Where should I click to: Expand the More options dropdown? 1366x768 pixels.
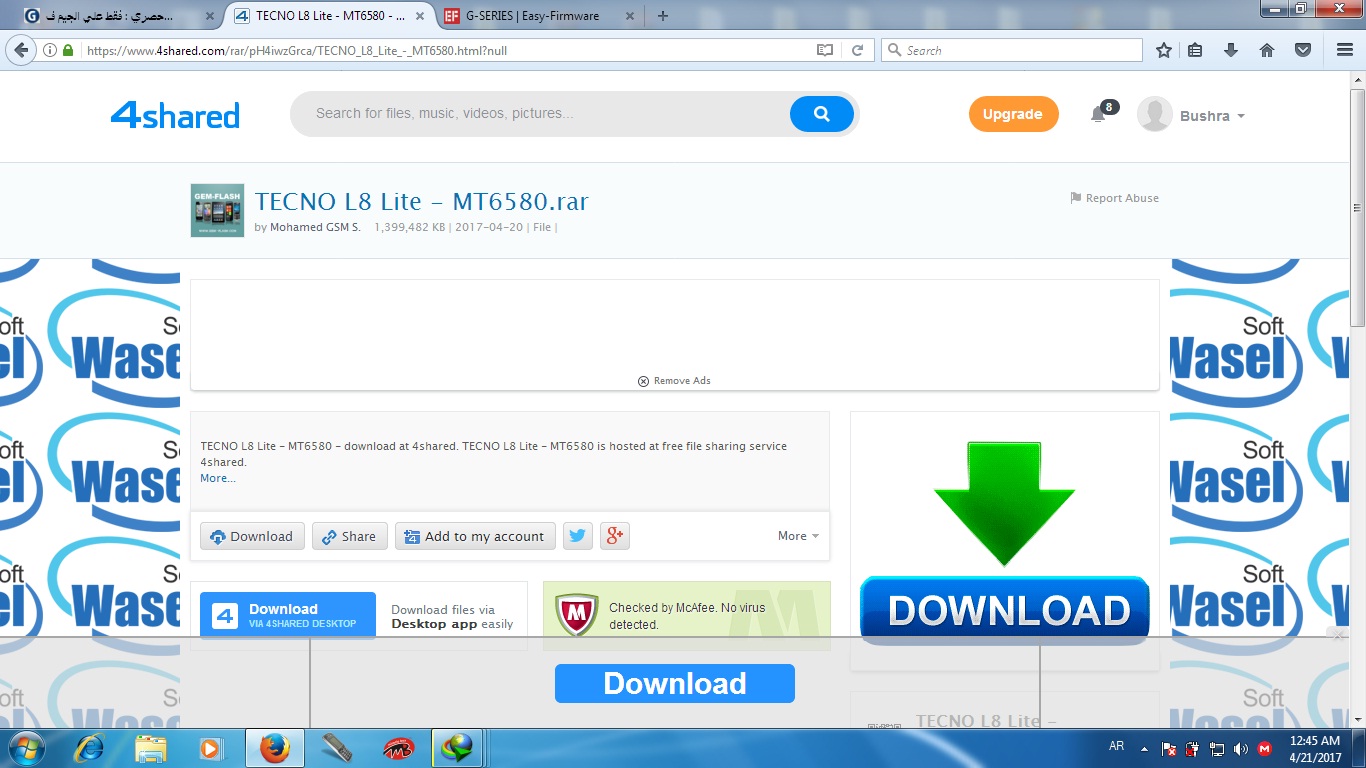click(x=798, y=536)
